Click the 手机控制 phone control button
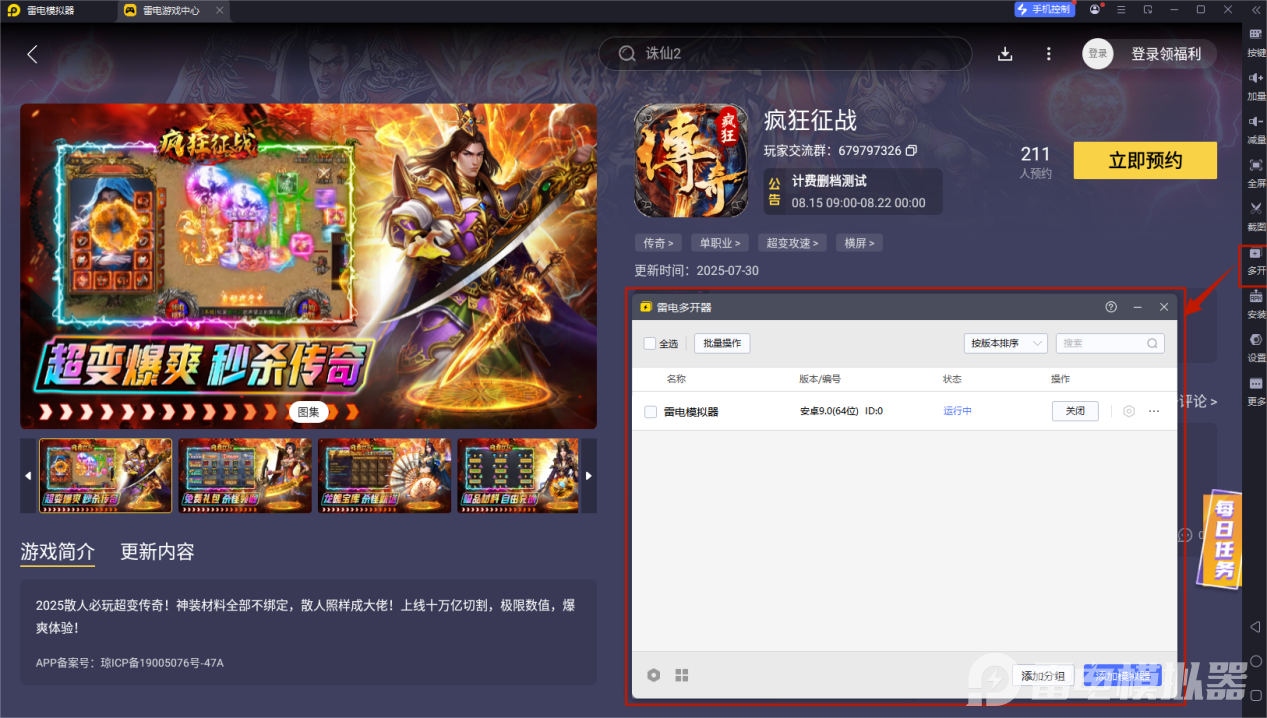Image resolution: width=1267 pixels, height=718 pixels. (1043, 9)
